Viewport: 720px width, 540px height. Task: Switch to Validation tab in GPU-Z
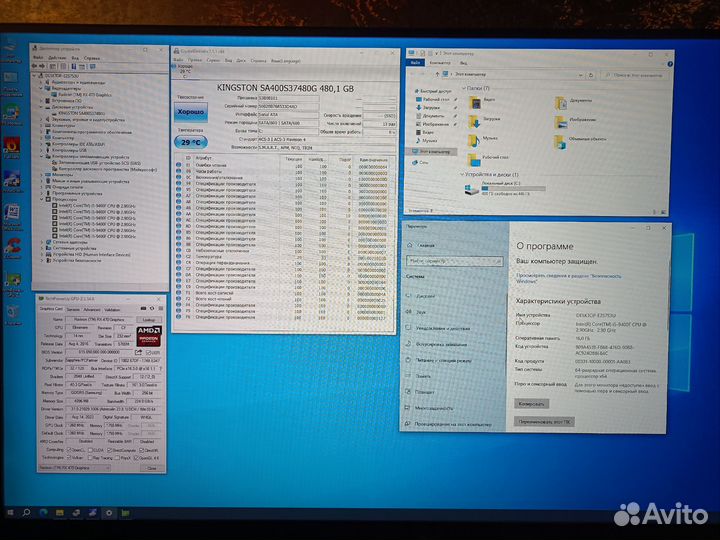[x=112, y=309]
